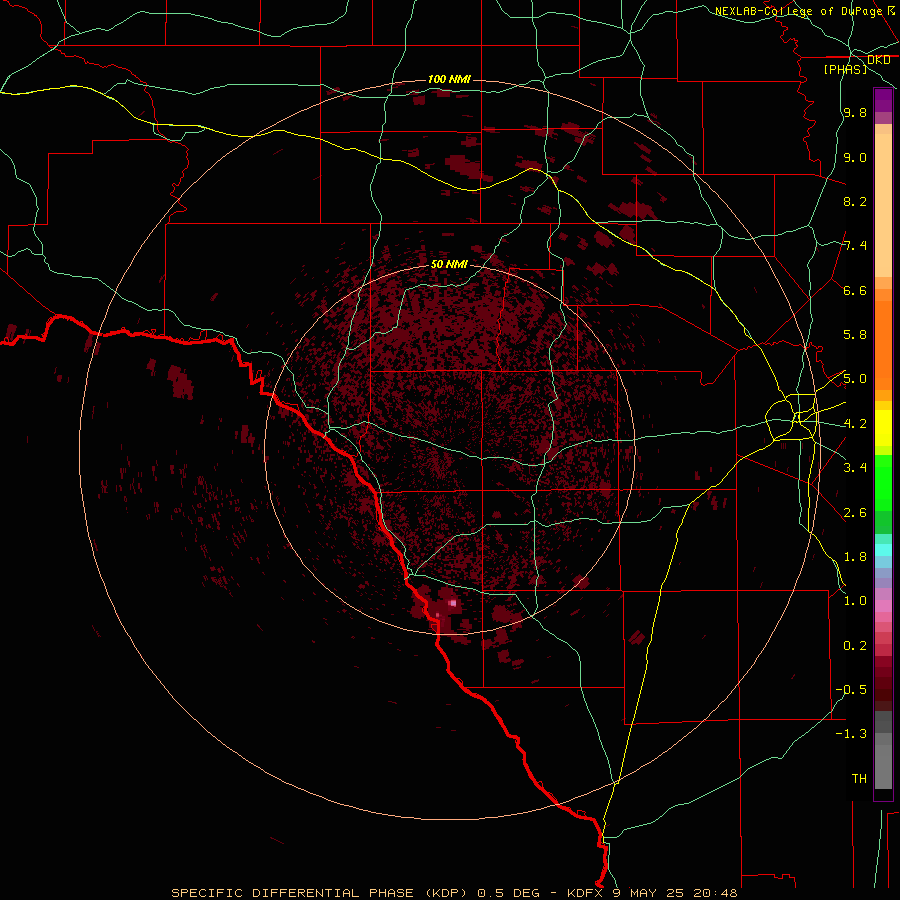This screenshot has width=900, height=900.
Task: Click the 5.0 color scale value
Action: click(x=855, y=379)
